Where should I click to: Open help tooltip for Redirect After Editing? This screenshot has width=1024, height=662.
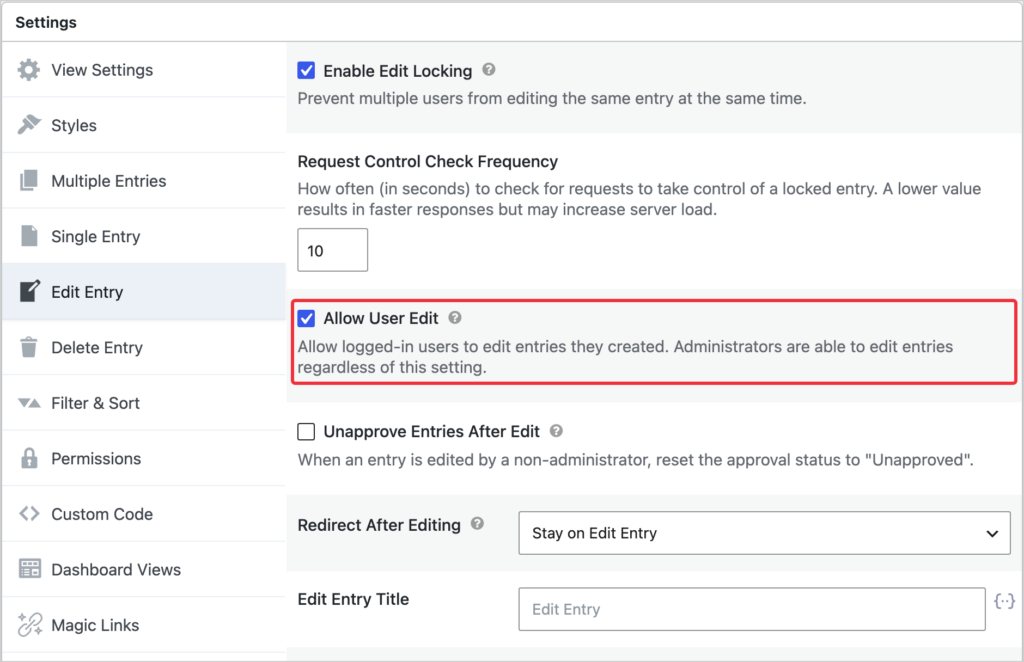(x=477, y=523)
